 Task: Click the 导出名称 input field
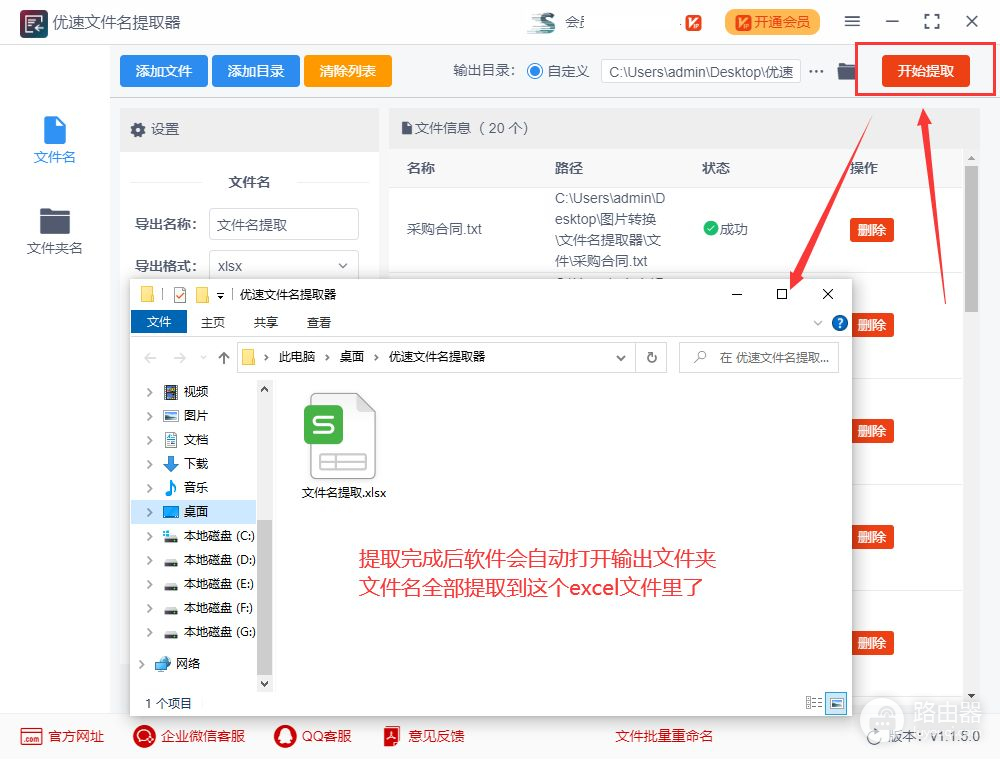[284, 225]
